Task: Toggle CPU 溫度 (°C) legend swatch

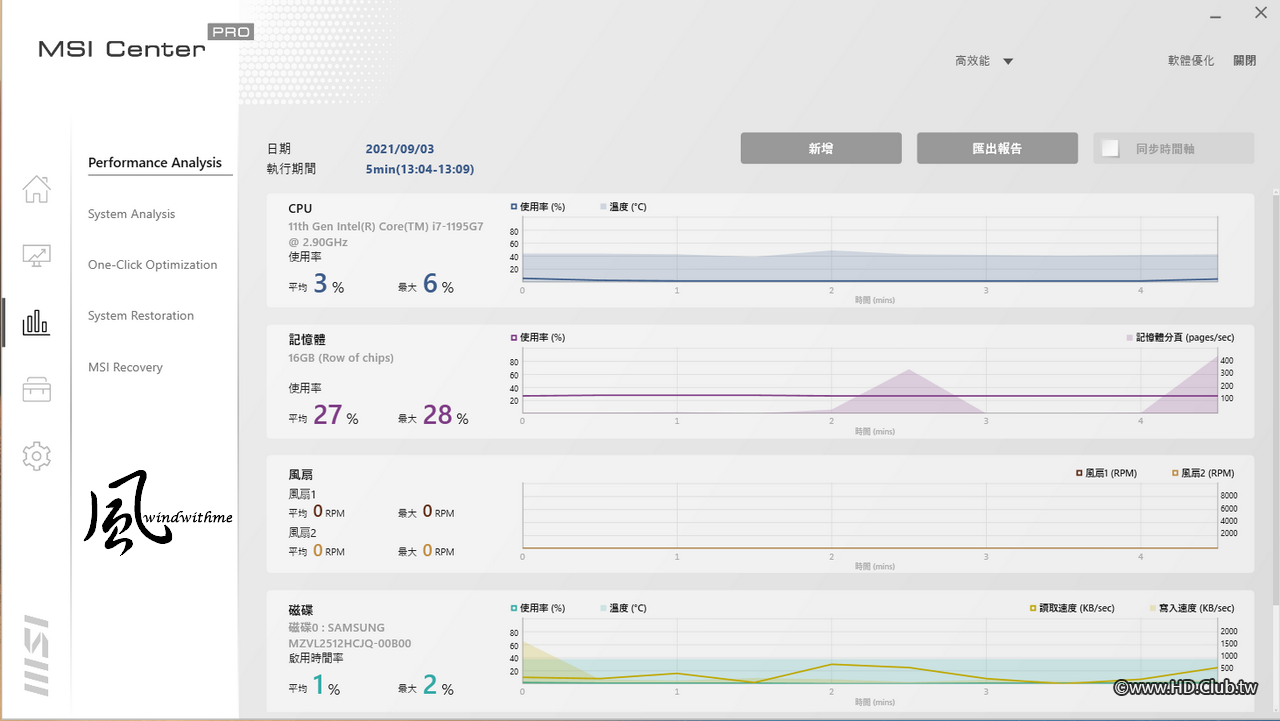Action: pyautogui.click(x=603, y=207)
